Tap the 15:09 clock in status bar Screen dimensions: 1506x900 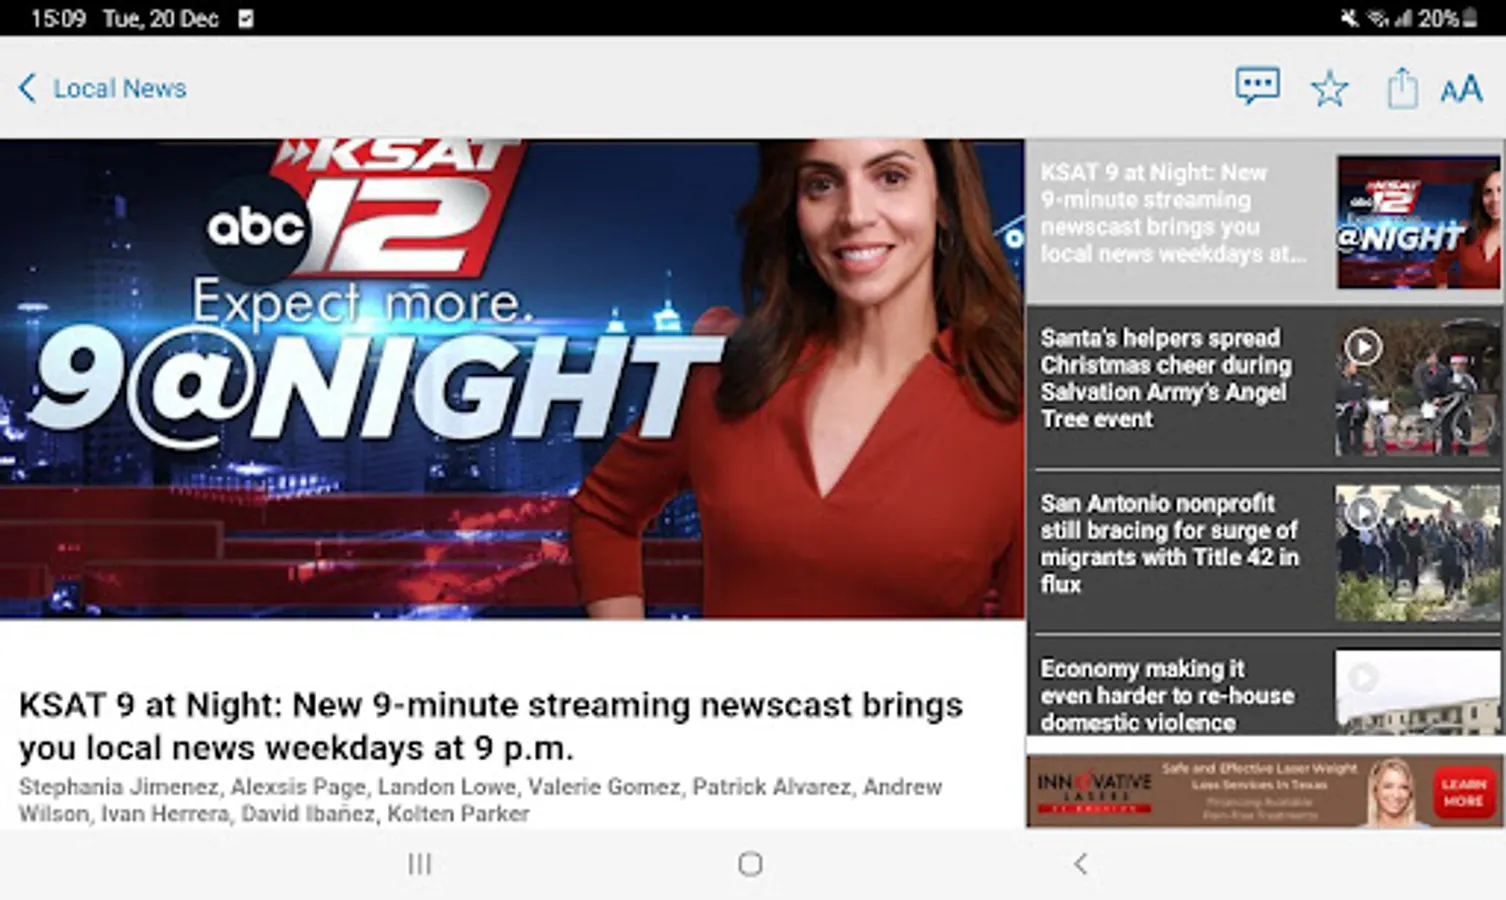(58, 18)
